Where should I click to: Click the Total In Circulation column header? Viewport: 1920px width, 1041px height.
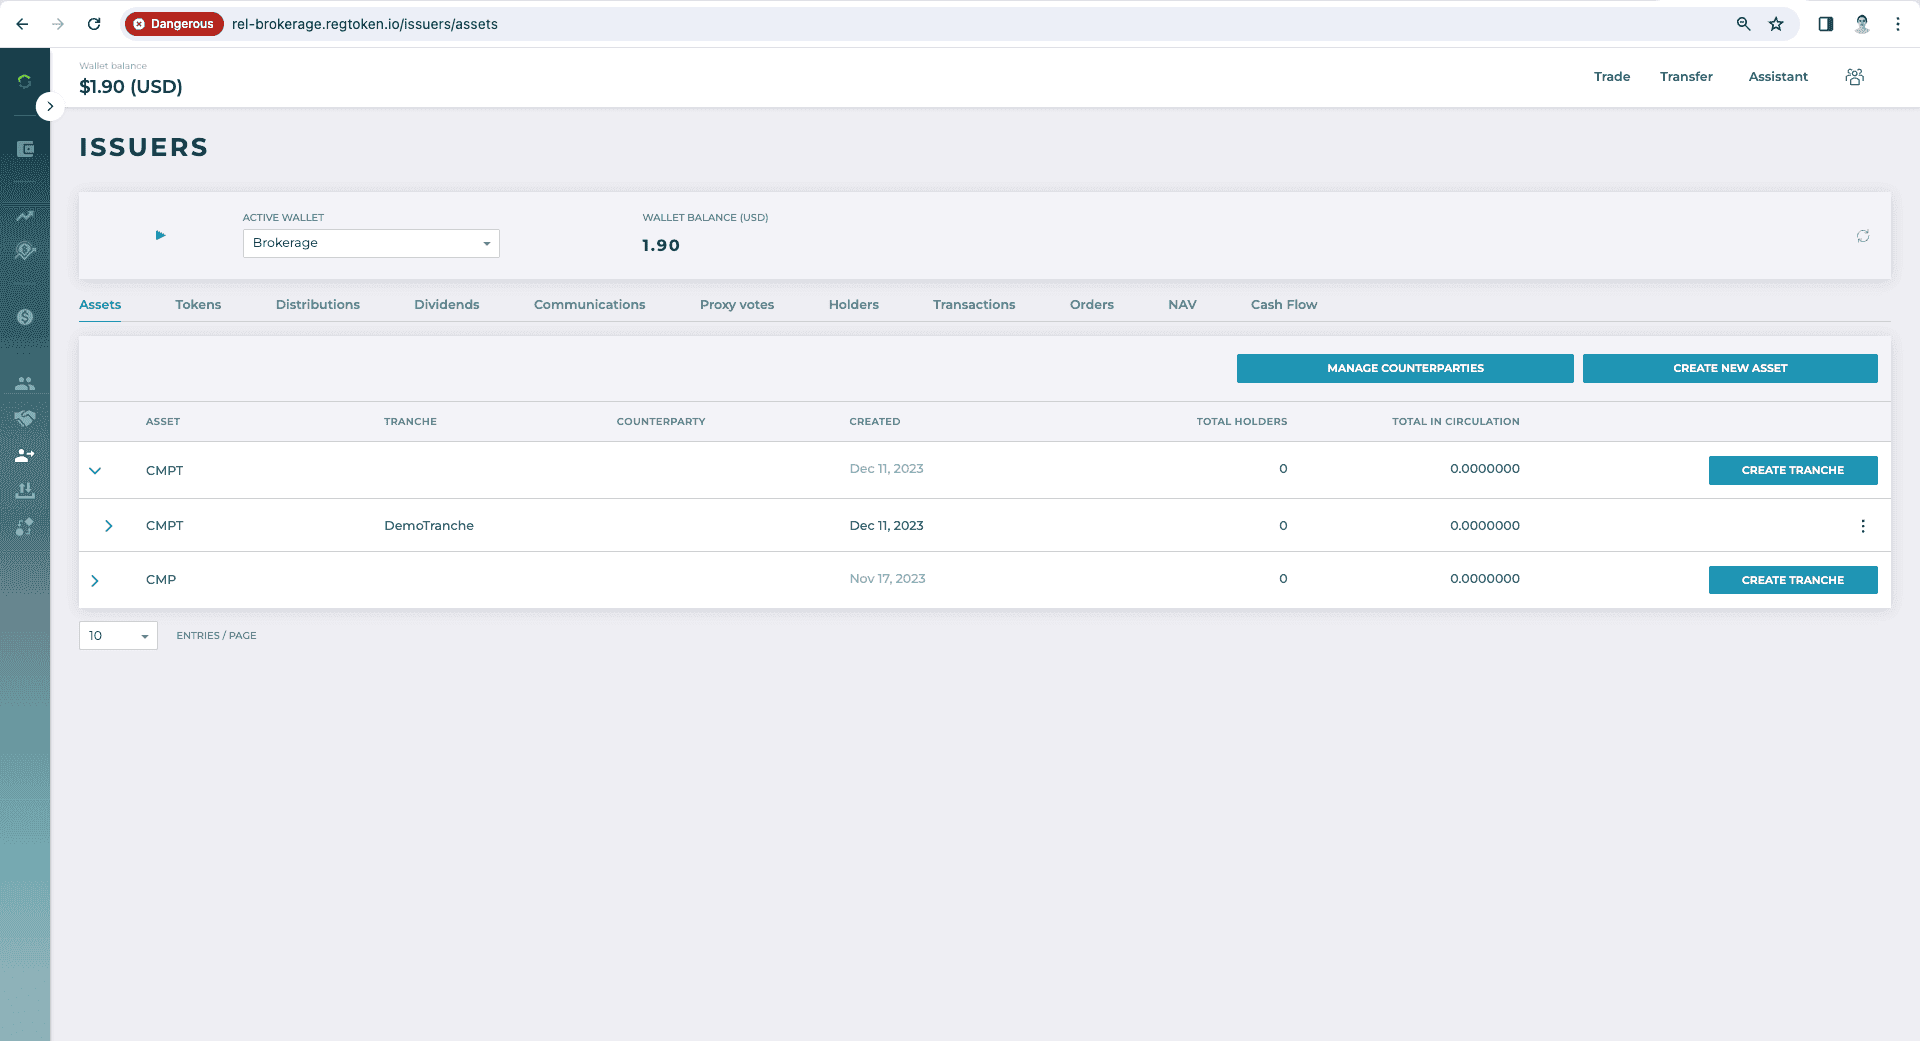click(1456, 422)
